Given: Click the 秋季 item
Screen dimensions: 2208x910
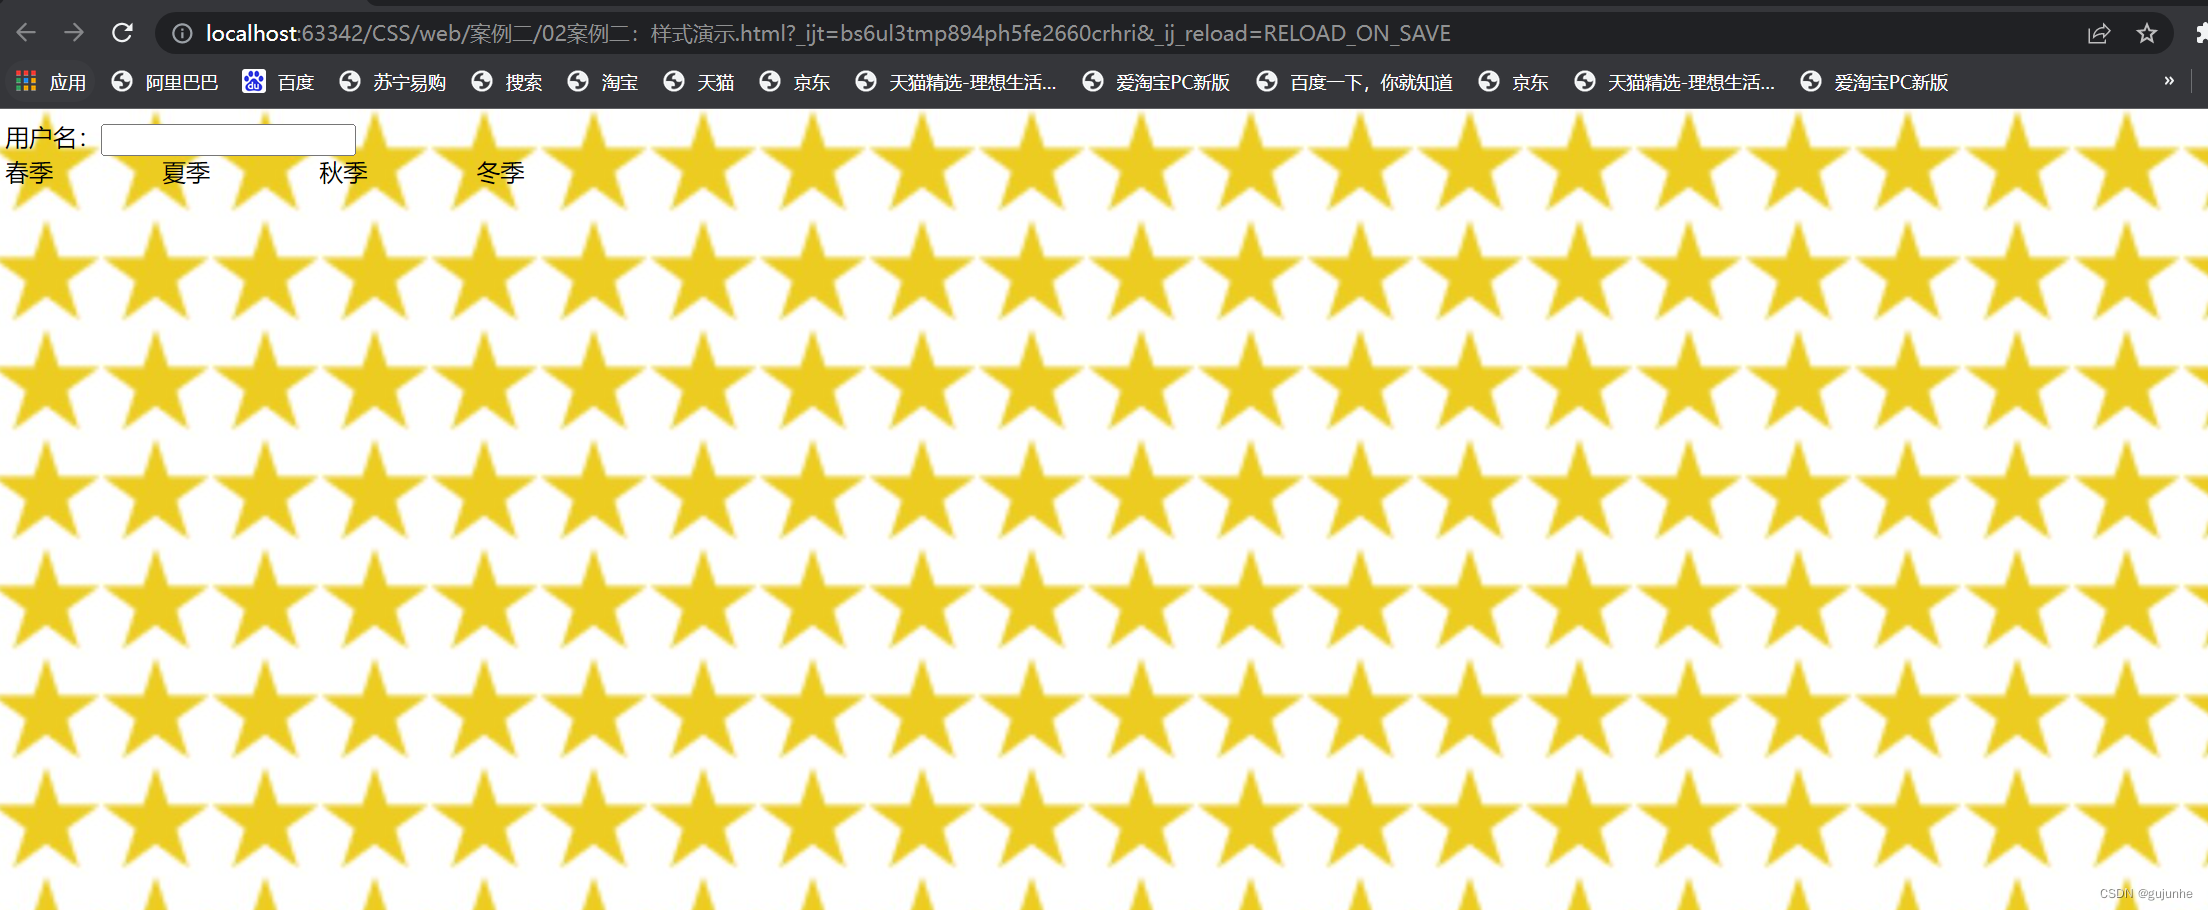Looking at the screenshot, I should [x=343, y=173].
